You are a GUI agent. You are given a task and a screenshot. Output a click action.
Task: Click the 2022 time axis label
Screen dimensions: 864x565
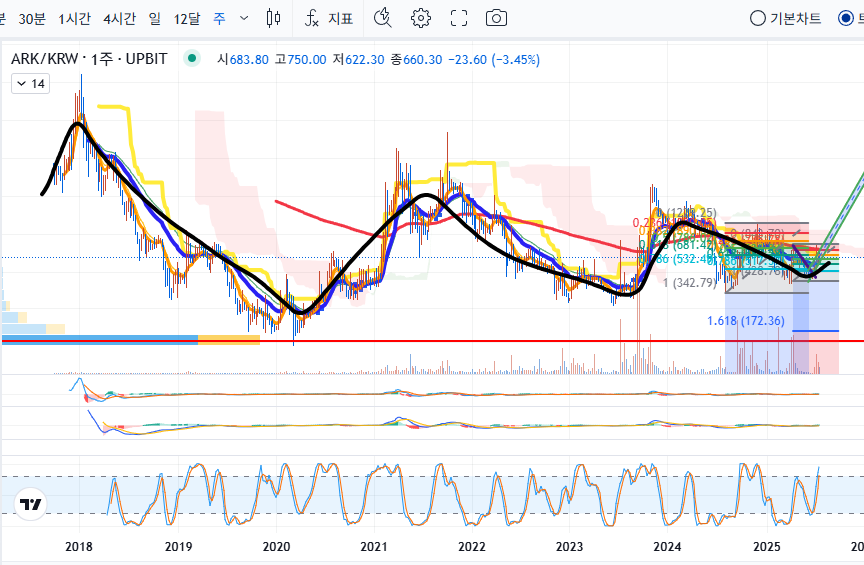(x=472, y=547)
